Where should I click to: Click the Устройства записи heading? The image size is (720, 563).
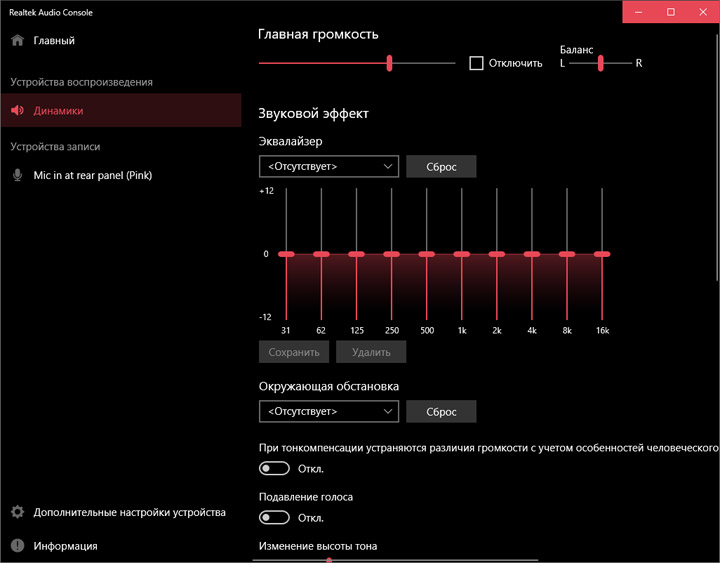pyautogui.click(x=55, y=146)
